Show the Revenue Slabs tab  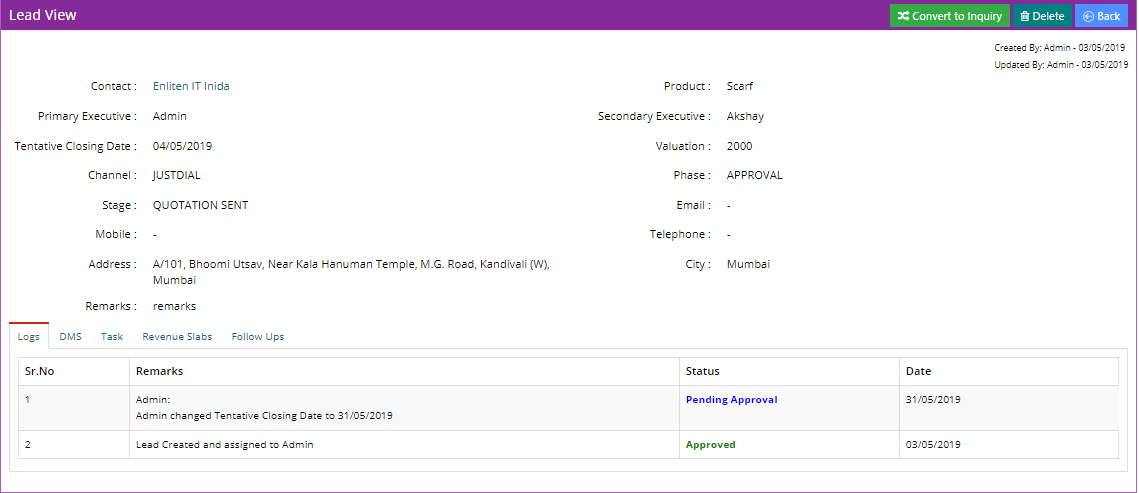(x=177, y=337)
